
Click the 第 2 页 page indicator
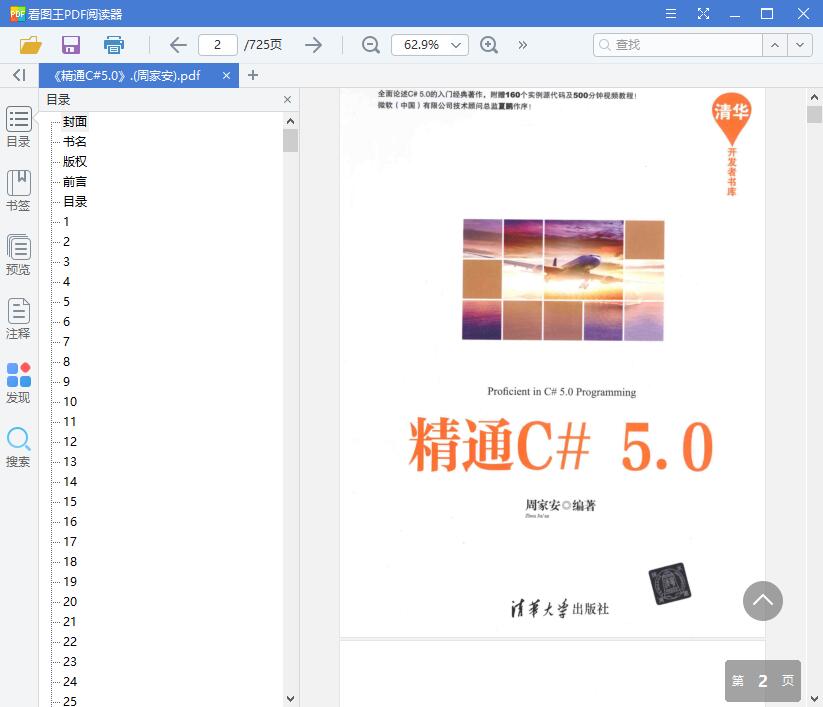tap(763, 681)
